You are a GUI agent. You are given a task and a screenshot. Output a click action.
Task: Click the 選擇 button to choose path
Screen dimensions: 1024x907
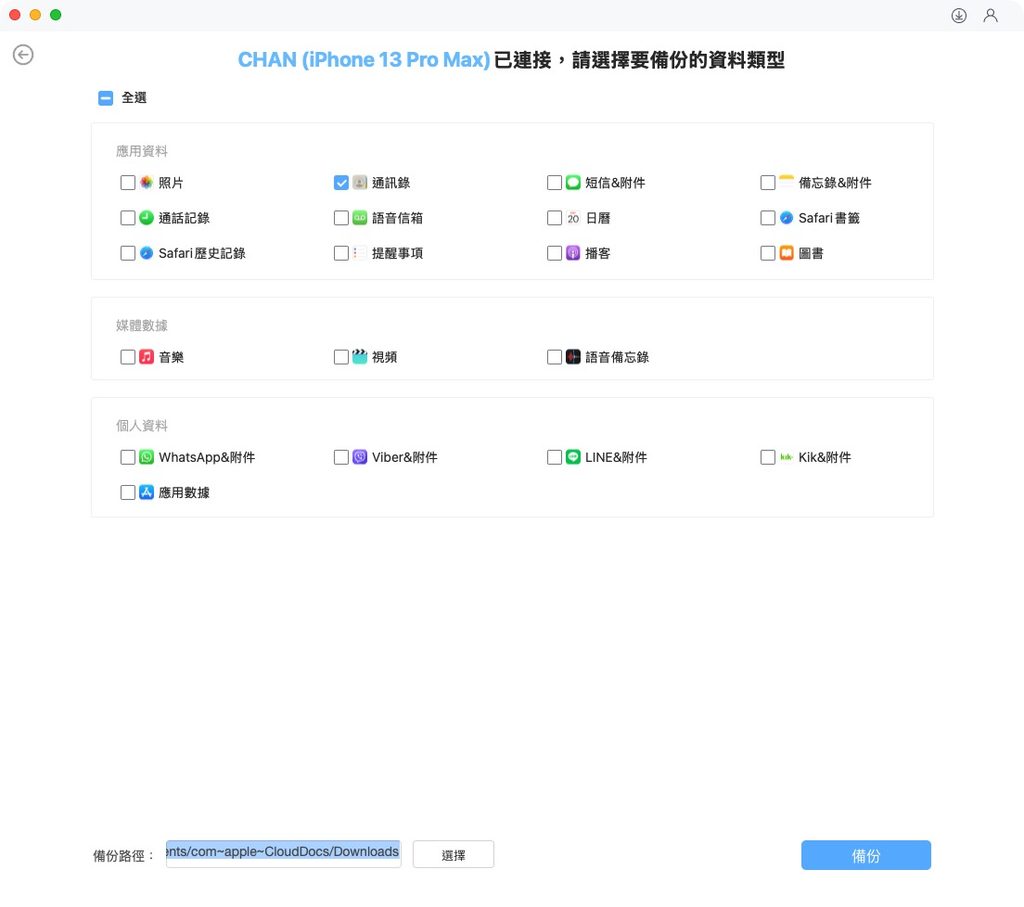click(x=453, y=855)
